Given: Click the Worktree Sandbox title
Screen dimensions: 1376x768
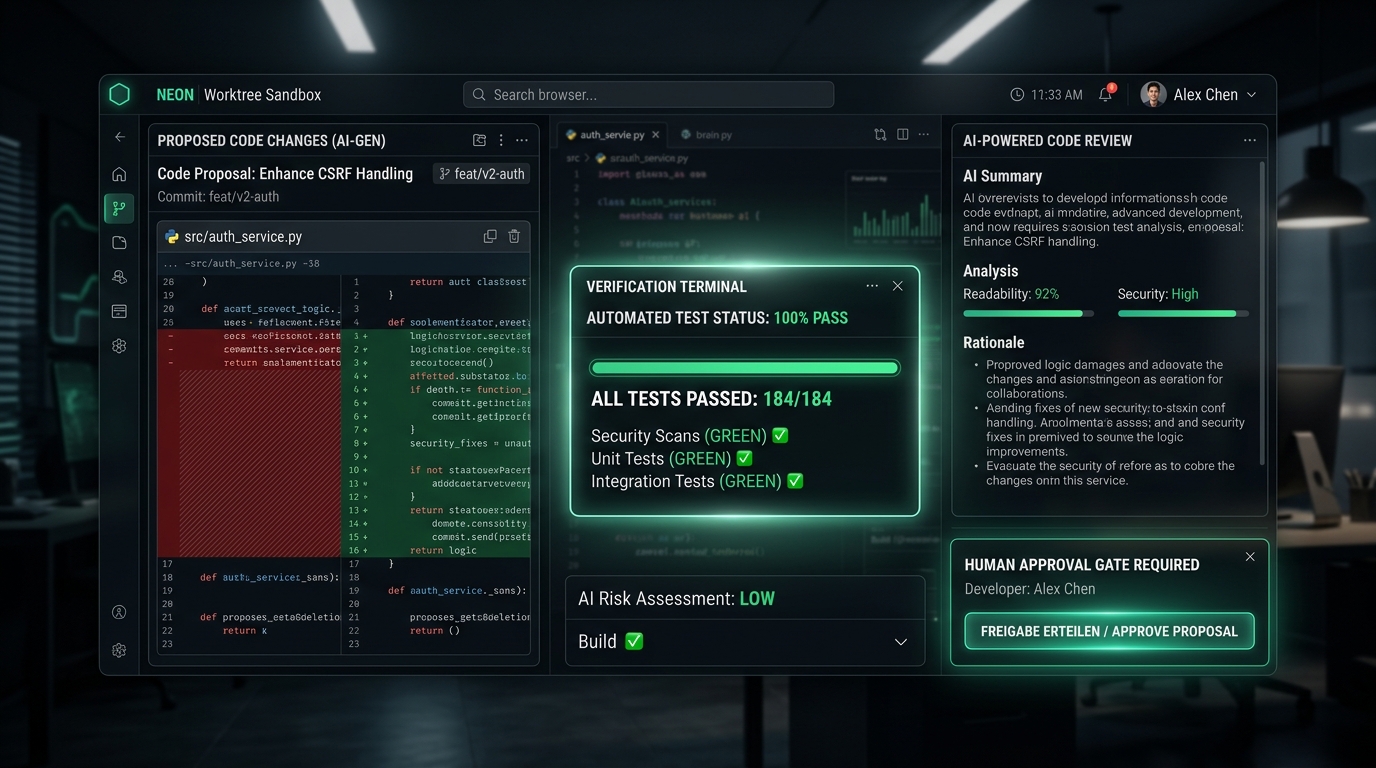Looking at the screenshot, I should (263, 95).
